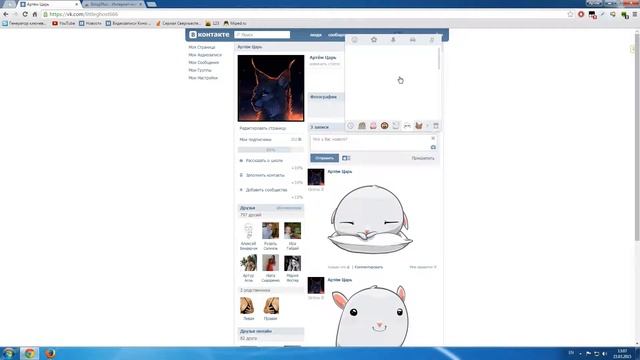Open Мои Аудиозаписи in the sidebar
This screenshot has height=360, width=640.
(205, 55)
